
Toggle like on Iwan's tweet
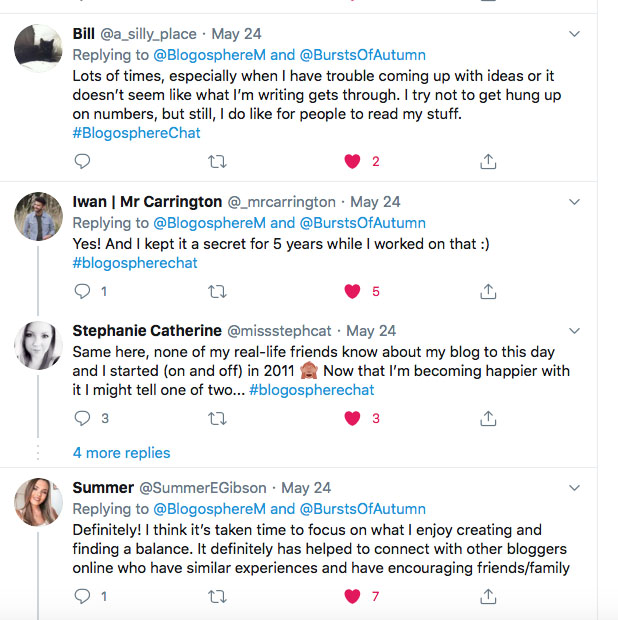click(x=352, y=291)
